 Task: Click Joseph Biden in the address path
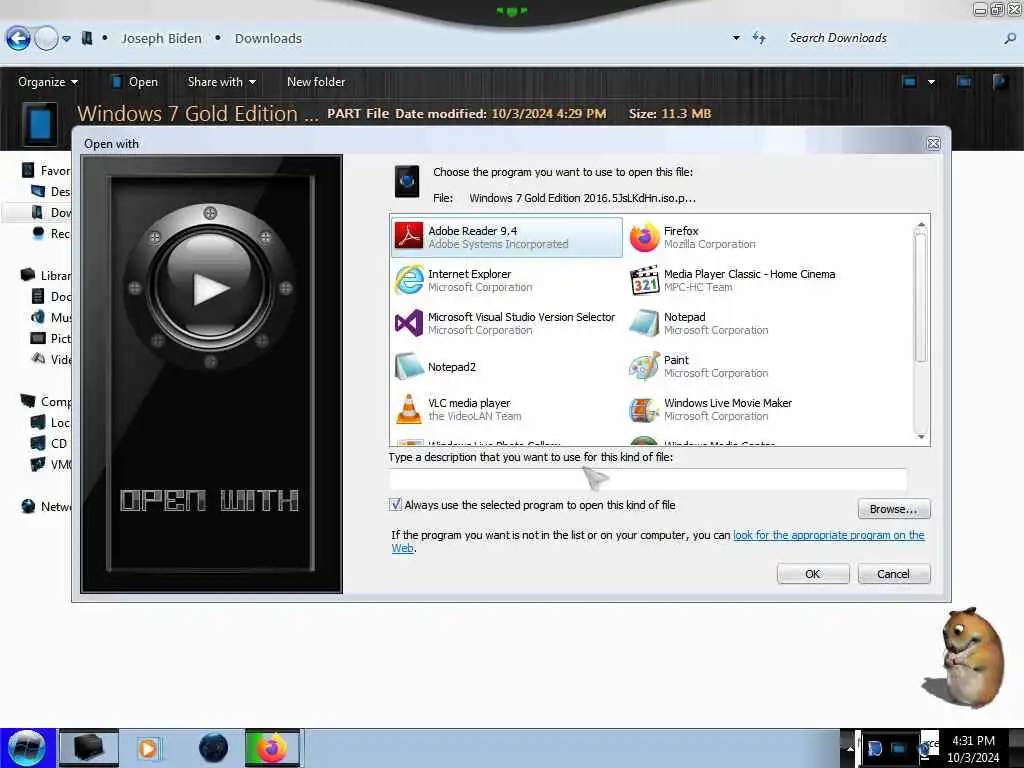click(x=161, y=39)
